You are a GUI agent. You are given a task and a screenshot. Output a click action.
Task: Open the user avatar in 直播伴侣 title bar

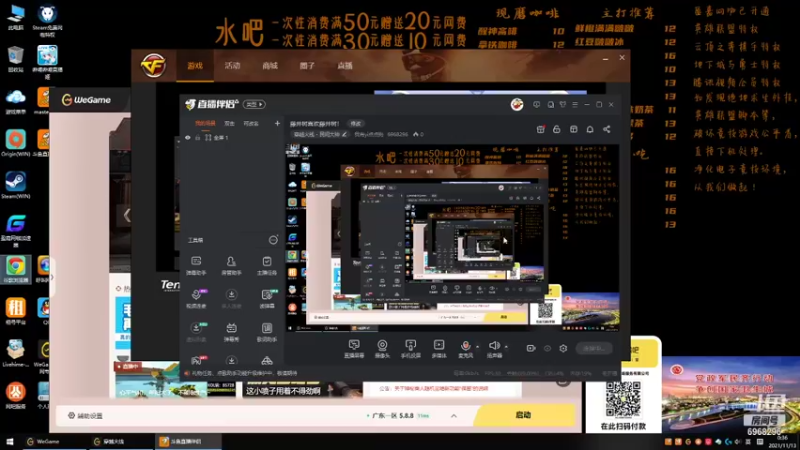point(517,105)
